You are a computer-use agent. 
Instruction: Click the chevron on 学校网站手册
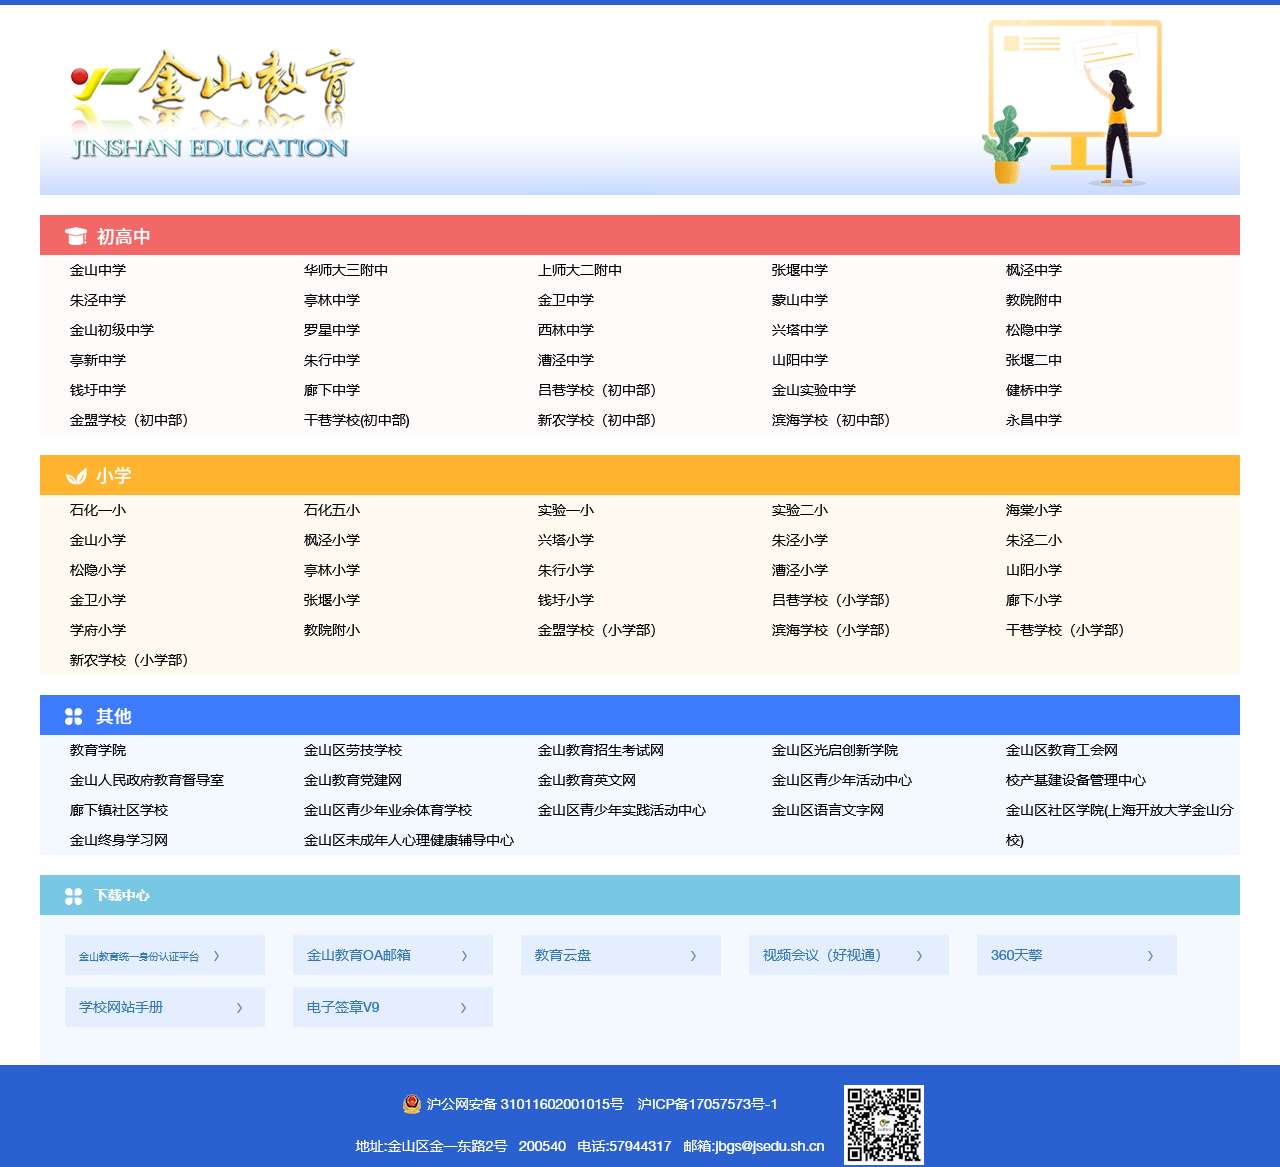tap(239, 1008)
